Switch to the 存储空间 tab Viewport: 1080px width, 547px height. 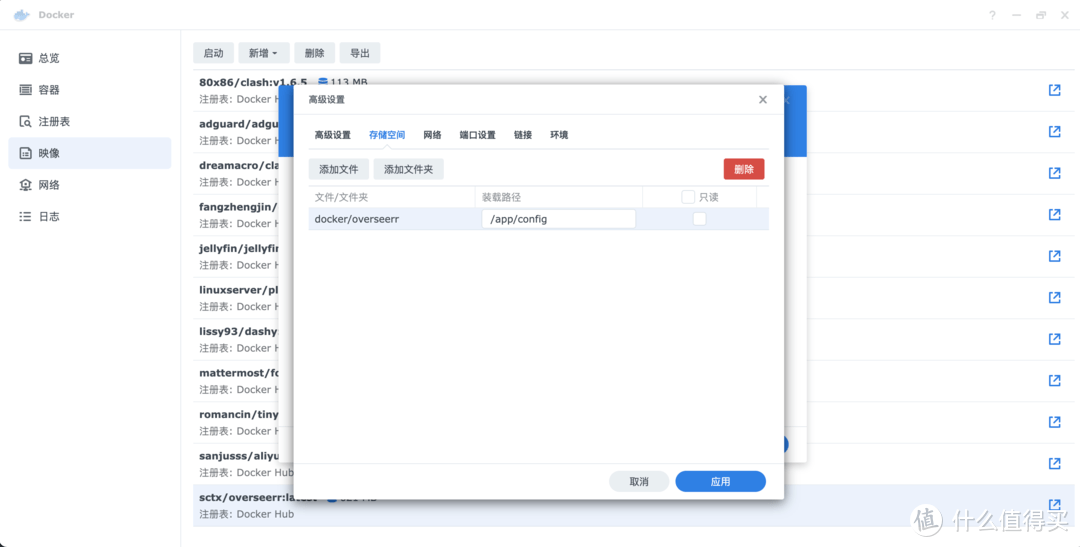387,135
